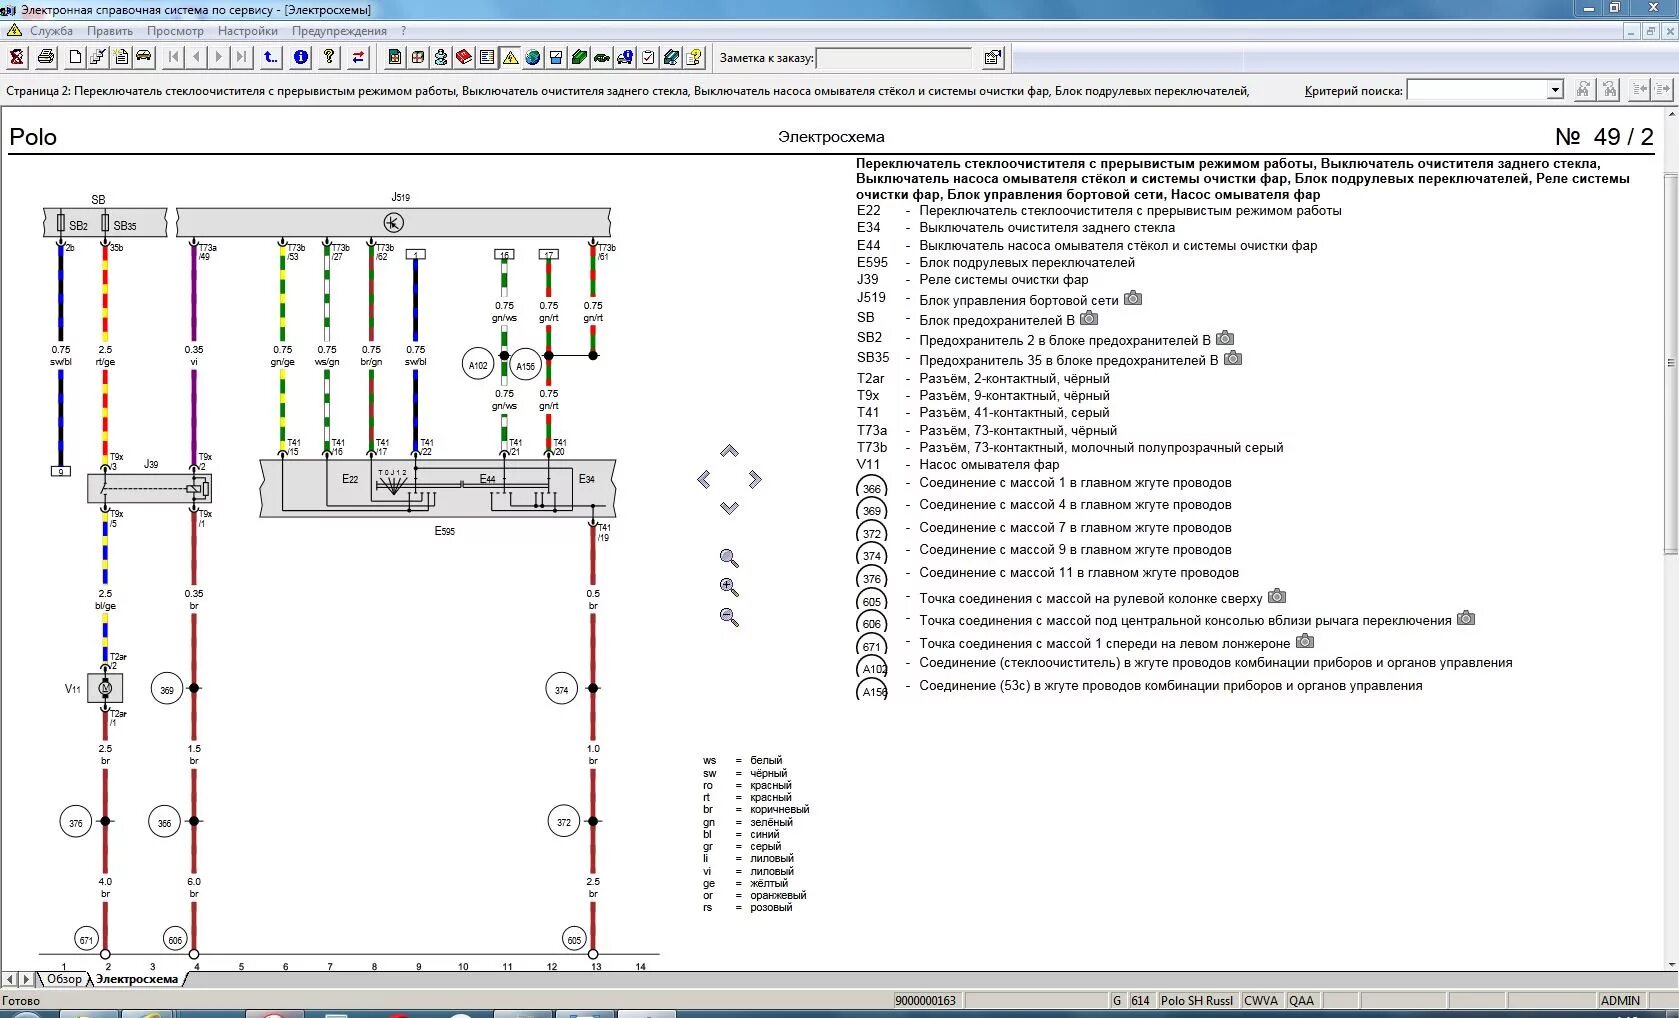Pan diagram down with the down arrow
Screen dimensions: 1679x1018
point(729,508)
